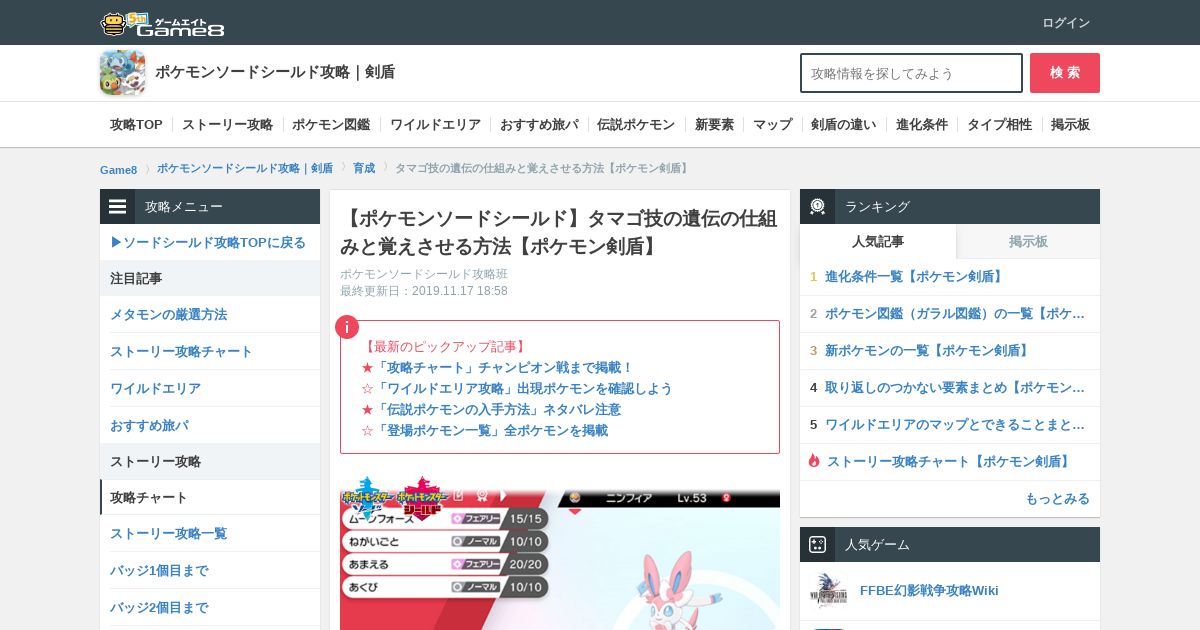The image size is (1200, 630).
Task: Click ログイン in the top bar
Action: coord(1066,23)
